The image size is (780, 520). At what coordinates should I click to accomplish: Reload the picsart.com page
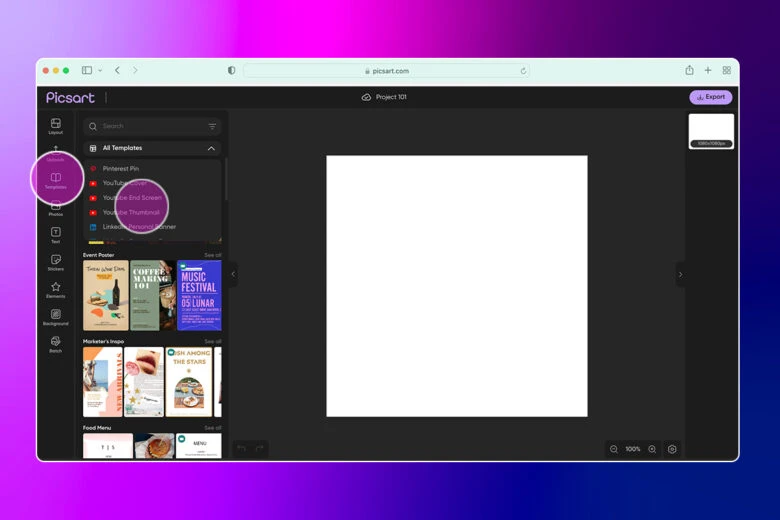(523, 71)
